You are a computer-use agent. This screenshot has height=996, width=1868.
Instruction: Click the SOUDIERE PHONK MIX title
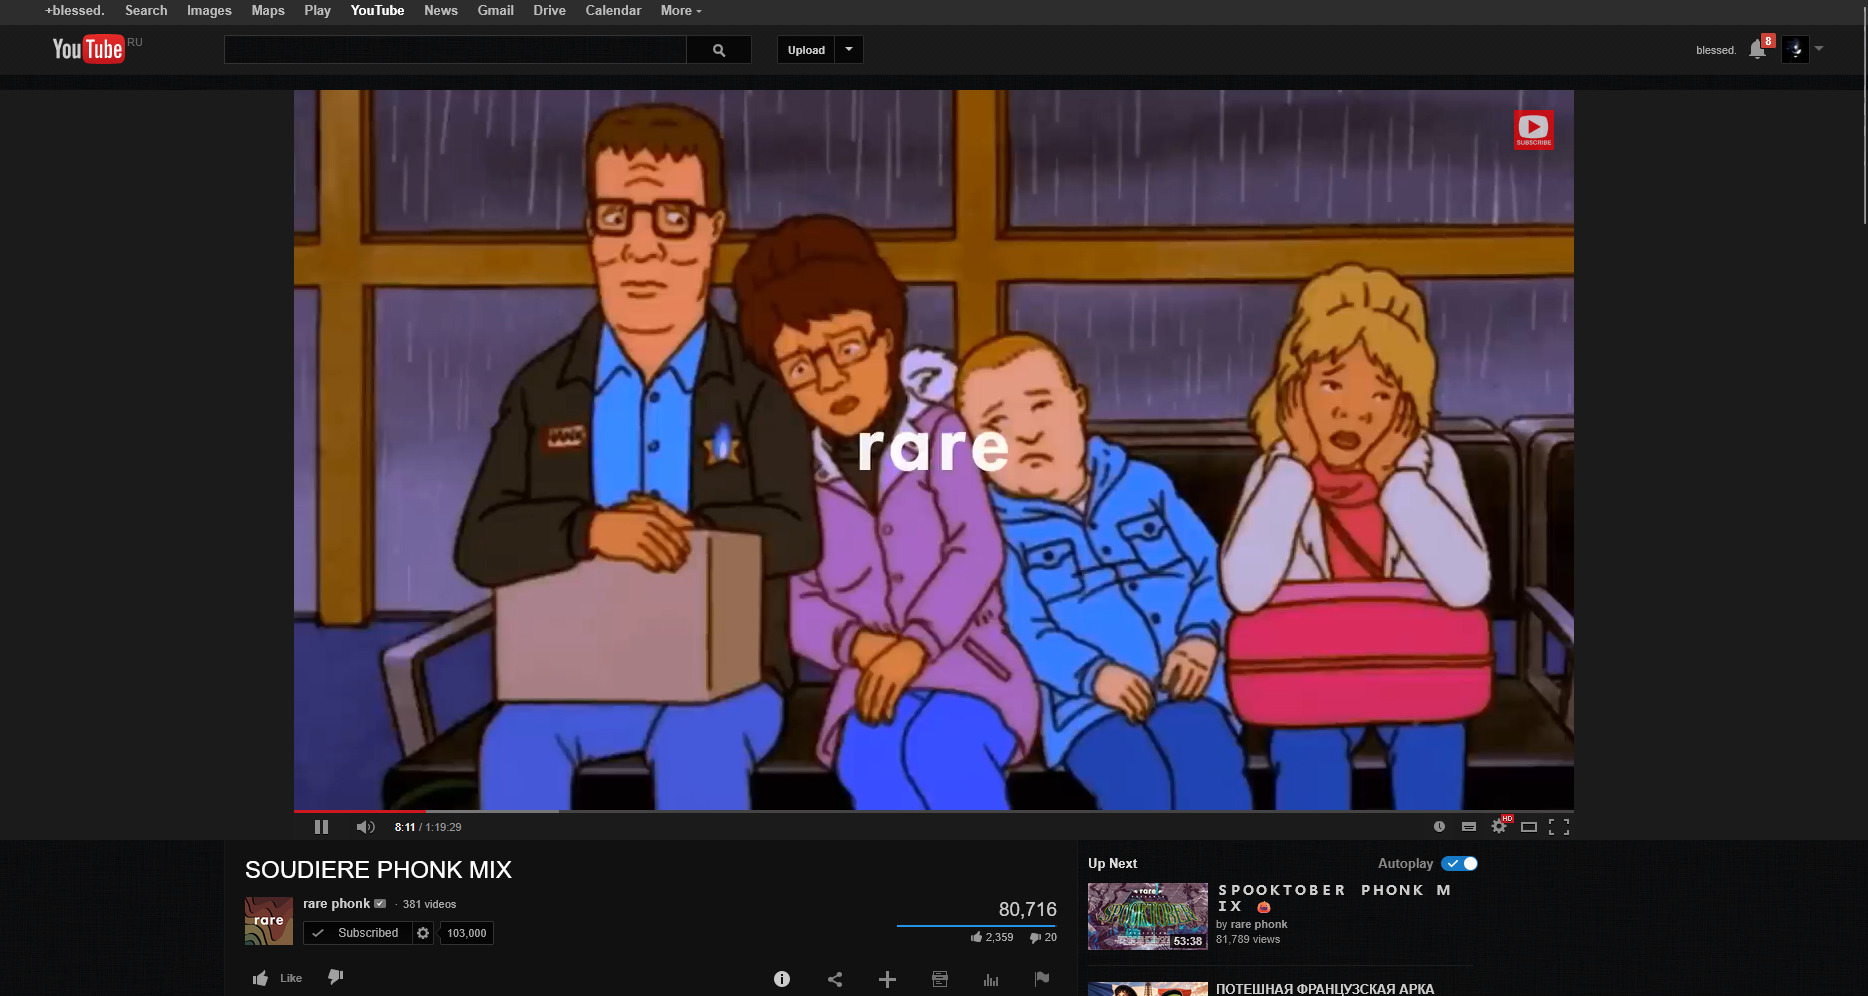coord(378,870)
